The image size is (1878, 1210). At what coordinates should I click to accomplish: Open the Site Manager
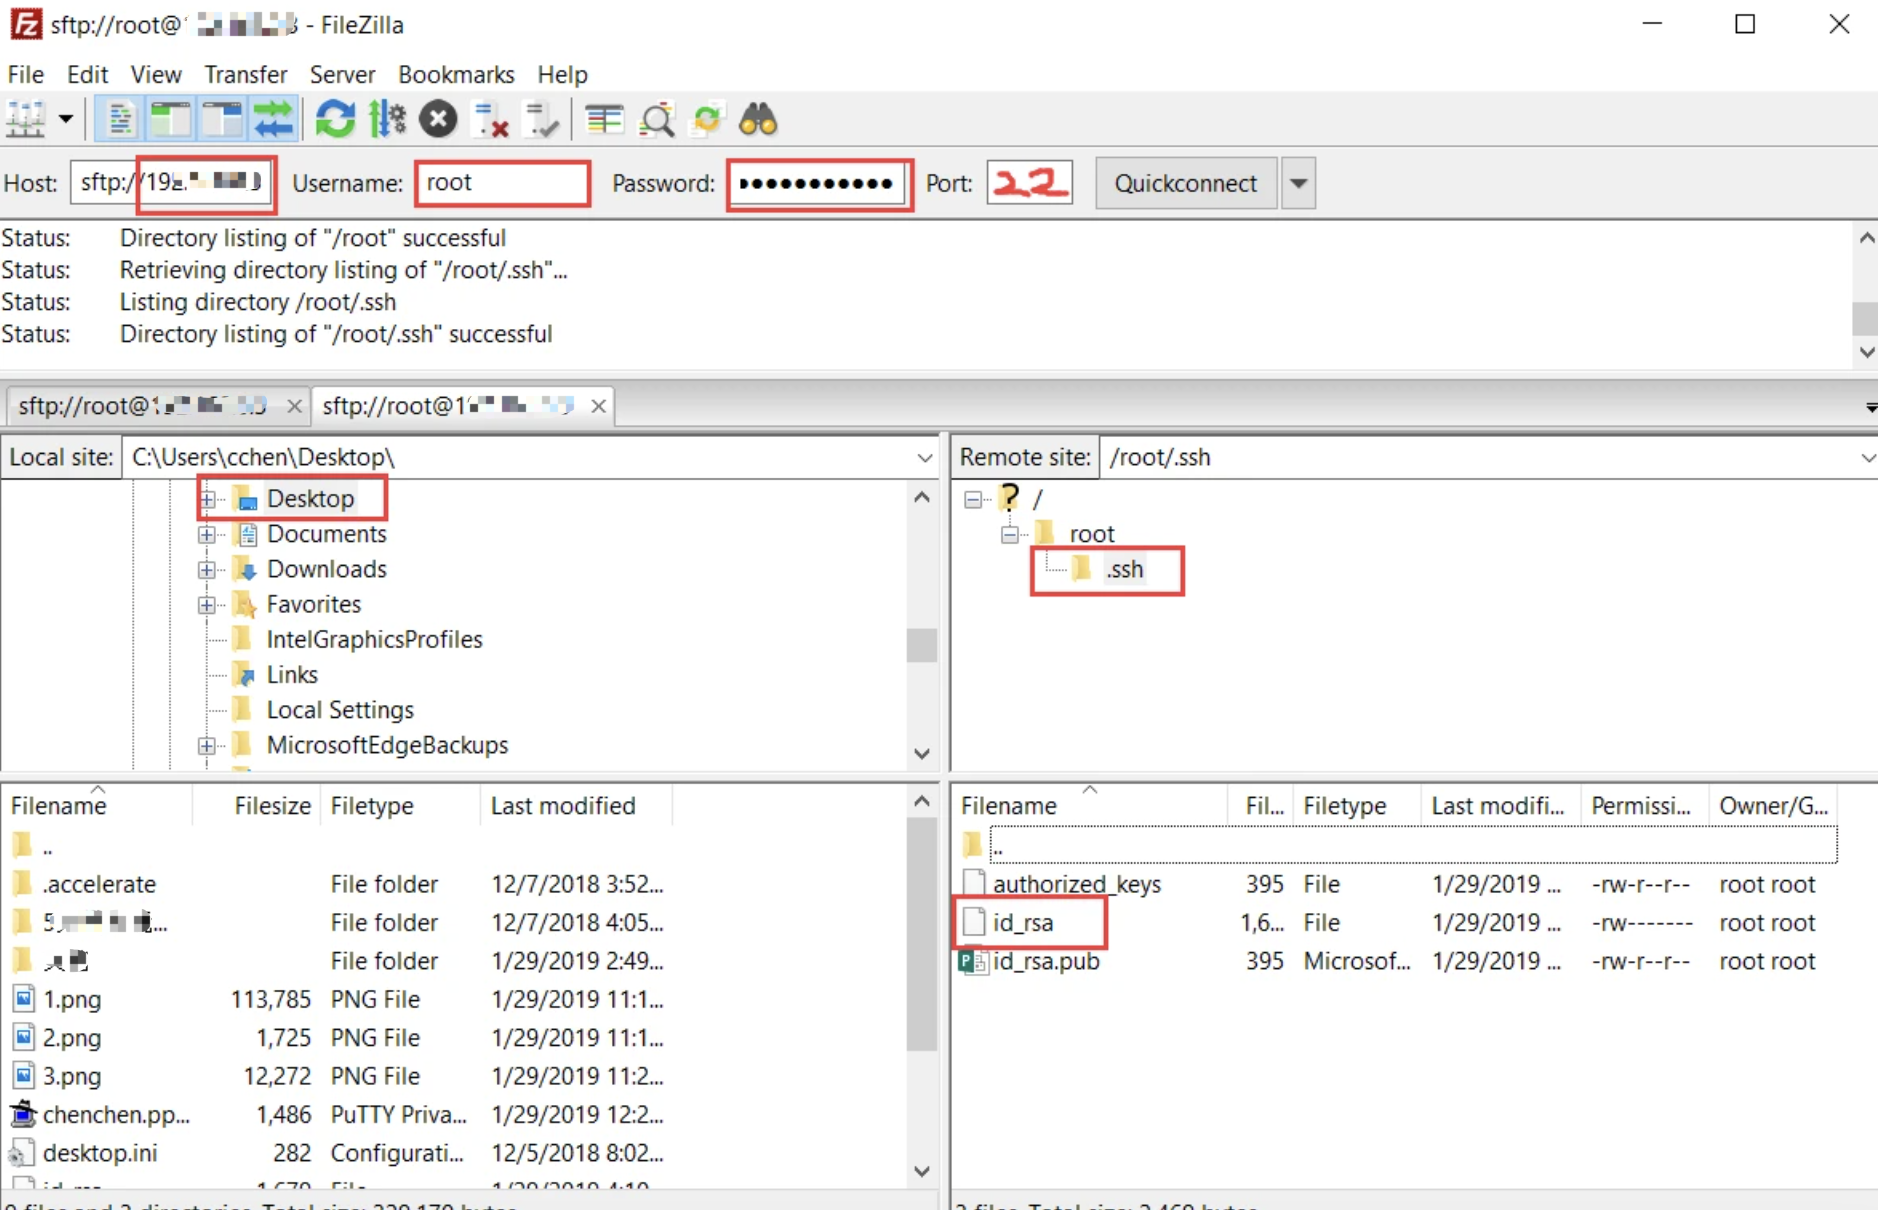(x=26, y=120)
